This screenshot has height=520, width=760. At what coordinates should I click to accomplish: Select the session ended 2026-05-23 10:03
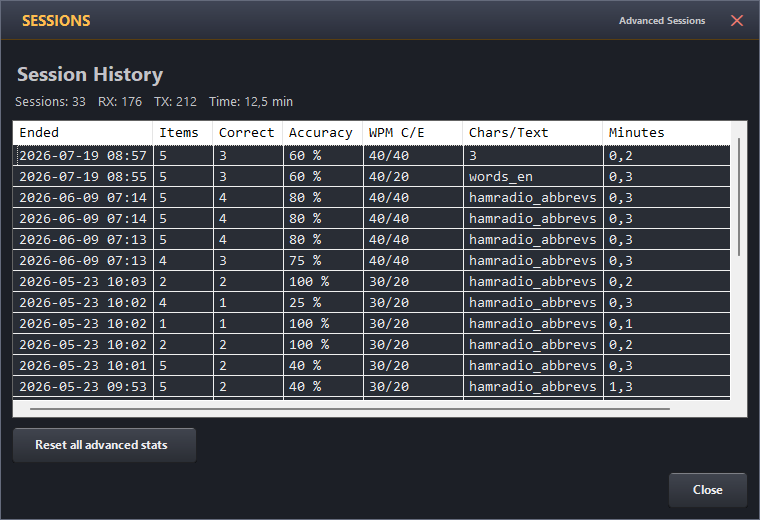pyautogui.click(x=372, y=282)
